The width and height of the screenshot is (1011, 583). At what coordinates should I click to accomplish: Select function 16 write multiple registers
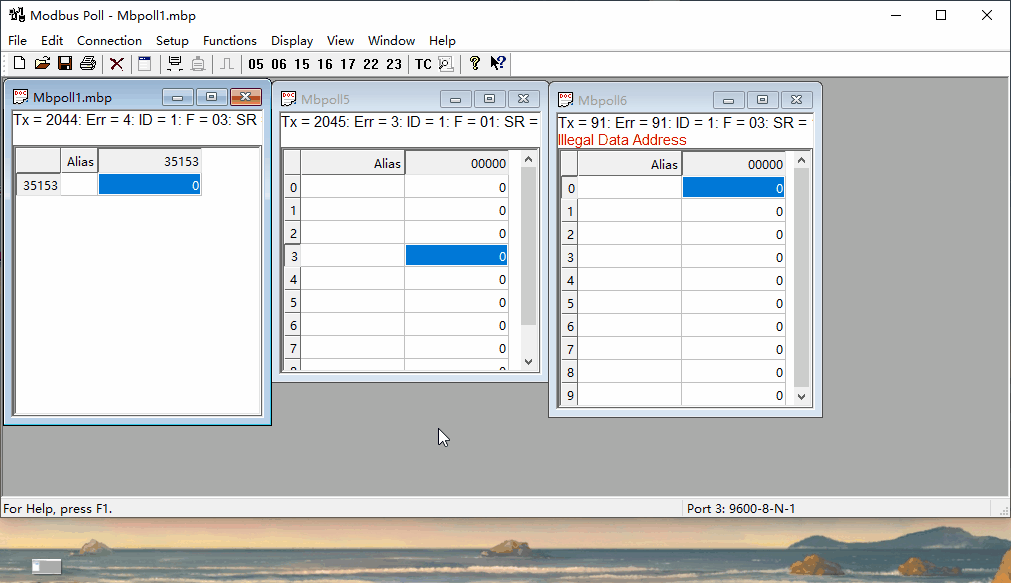(325, 64)
